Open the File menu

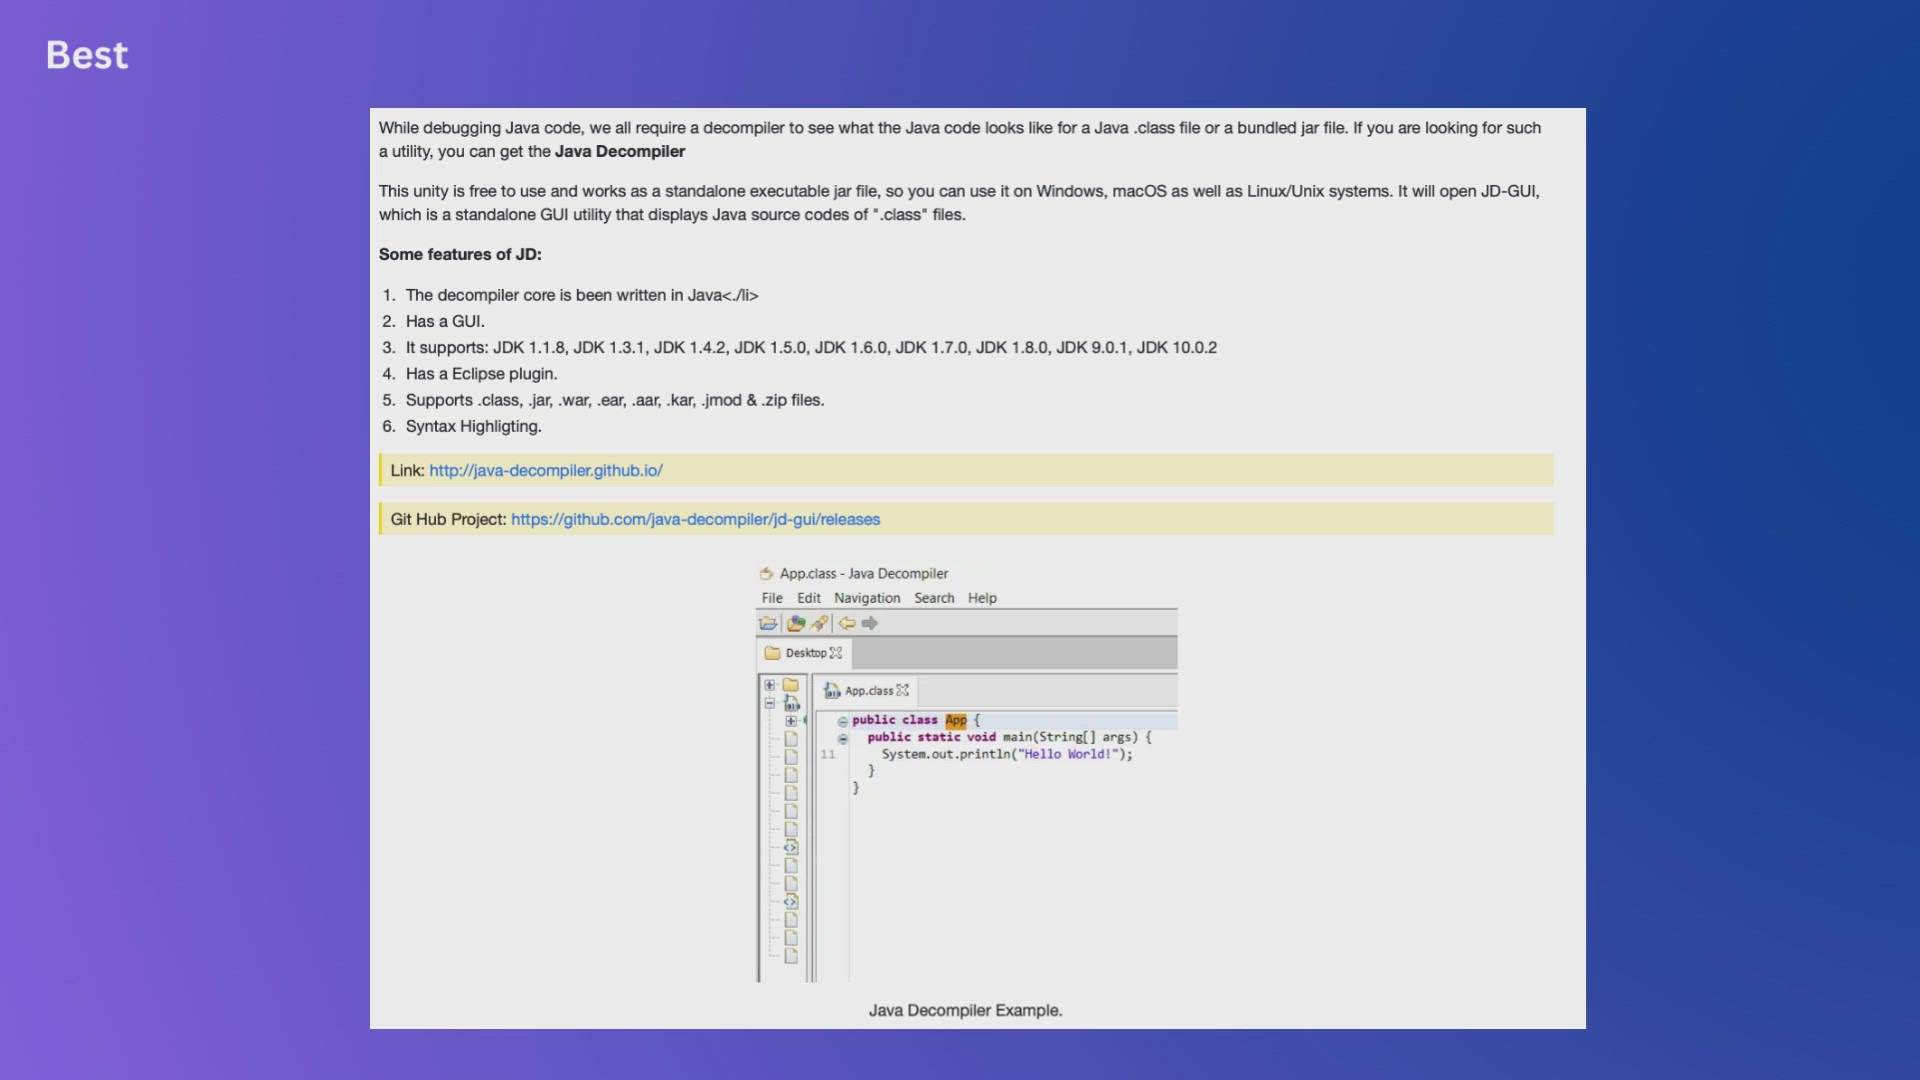772,598
